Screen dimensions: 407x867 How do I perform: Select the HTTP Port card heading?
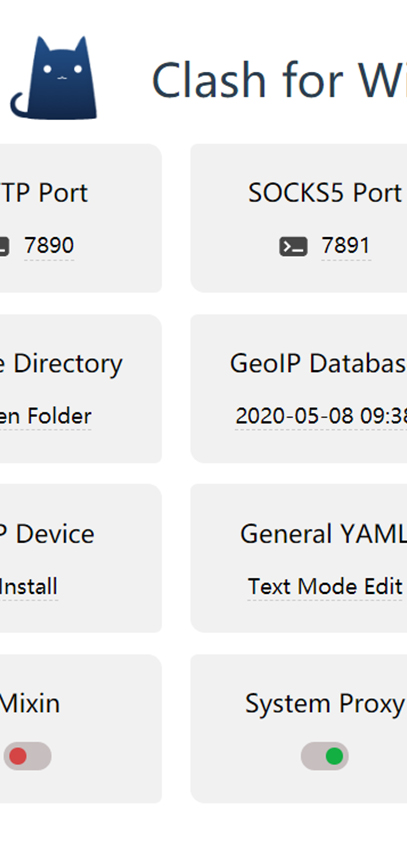(44, 193)
